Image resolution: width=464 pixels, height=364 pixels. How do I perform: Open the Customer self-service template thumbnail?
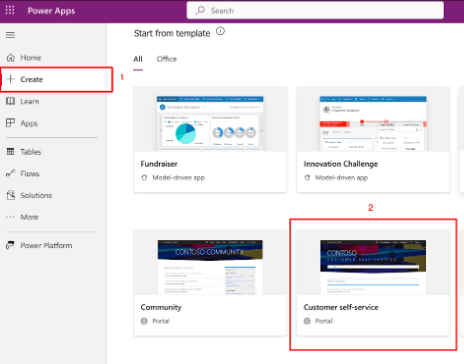373,267
